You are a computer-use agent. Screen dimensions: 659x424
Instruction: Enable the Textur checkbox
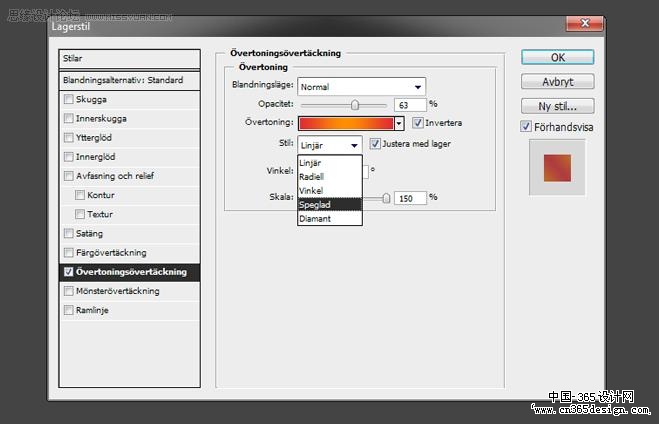(80, 214)
